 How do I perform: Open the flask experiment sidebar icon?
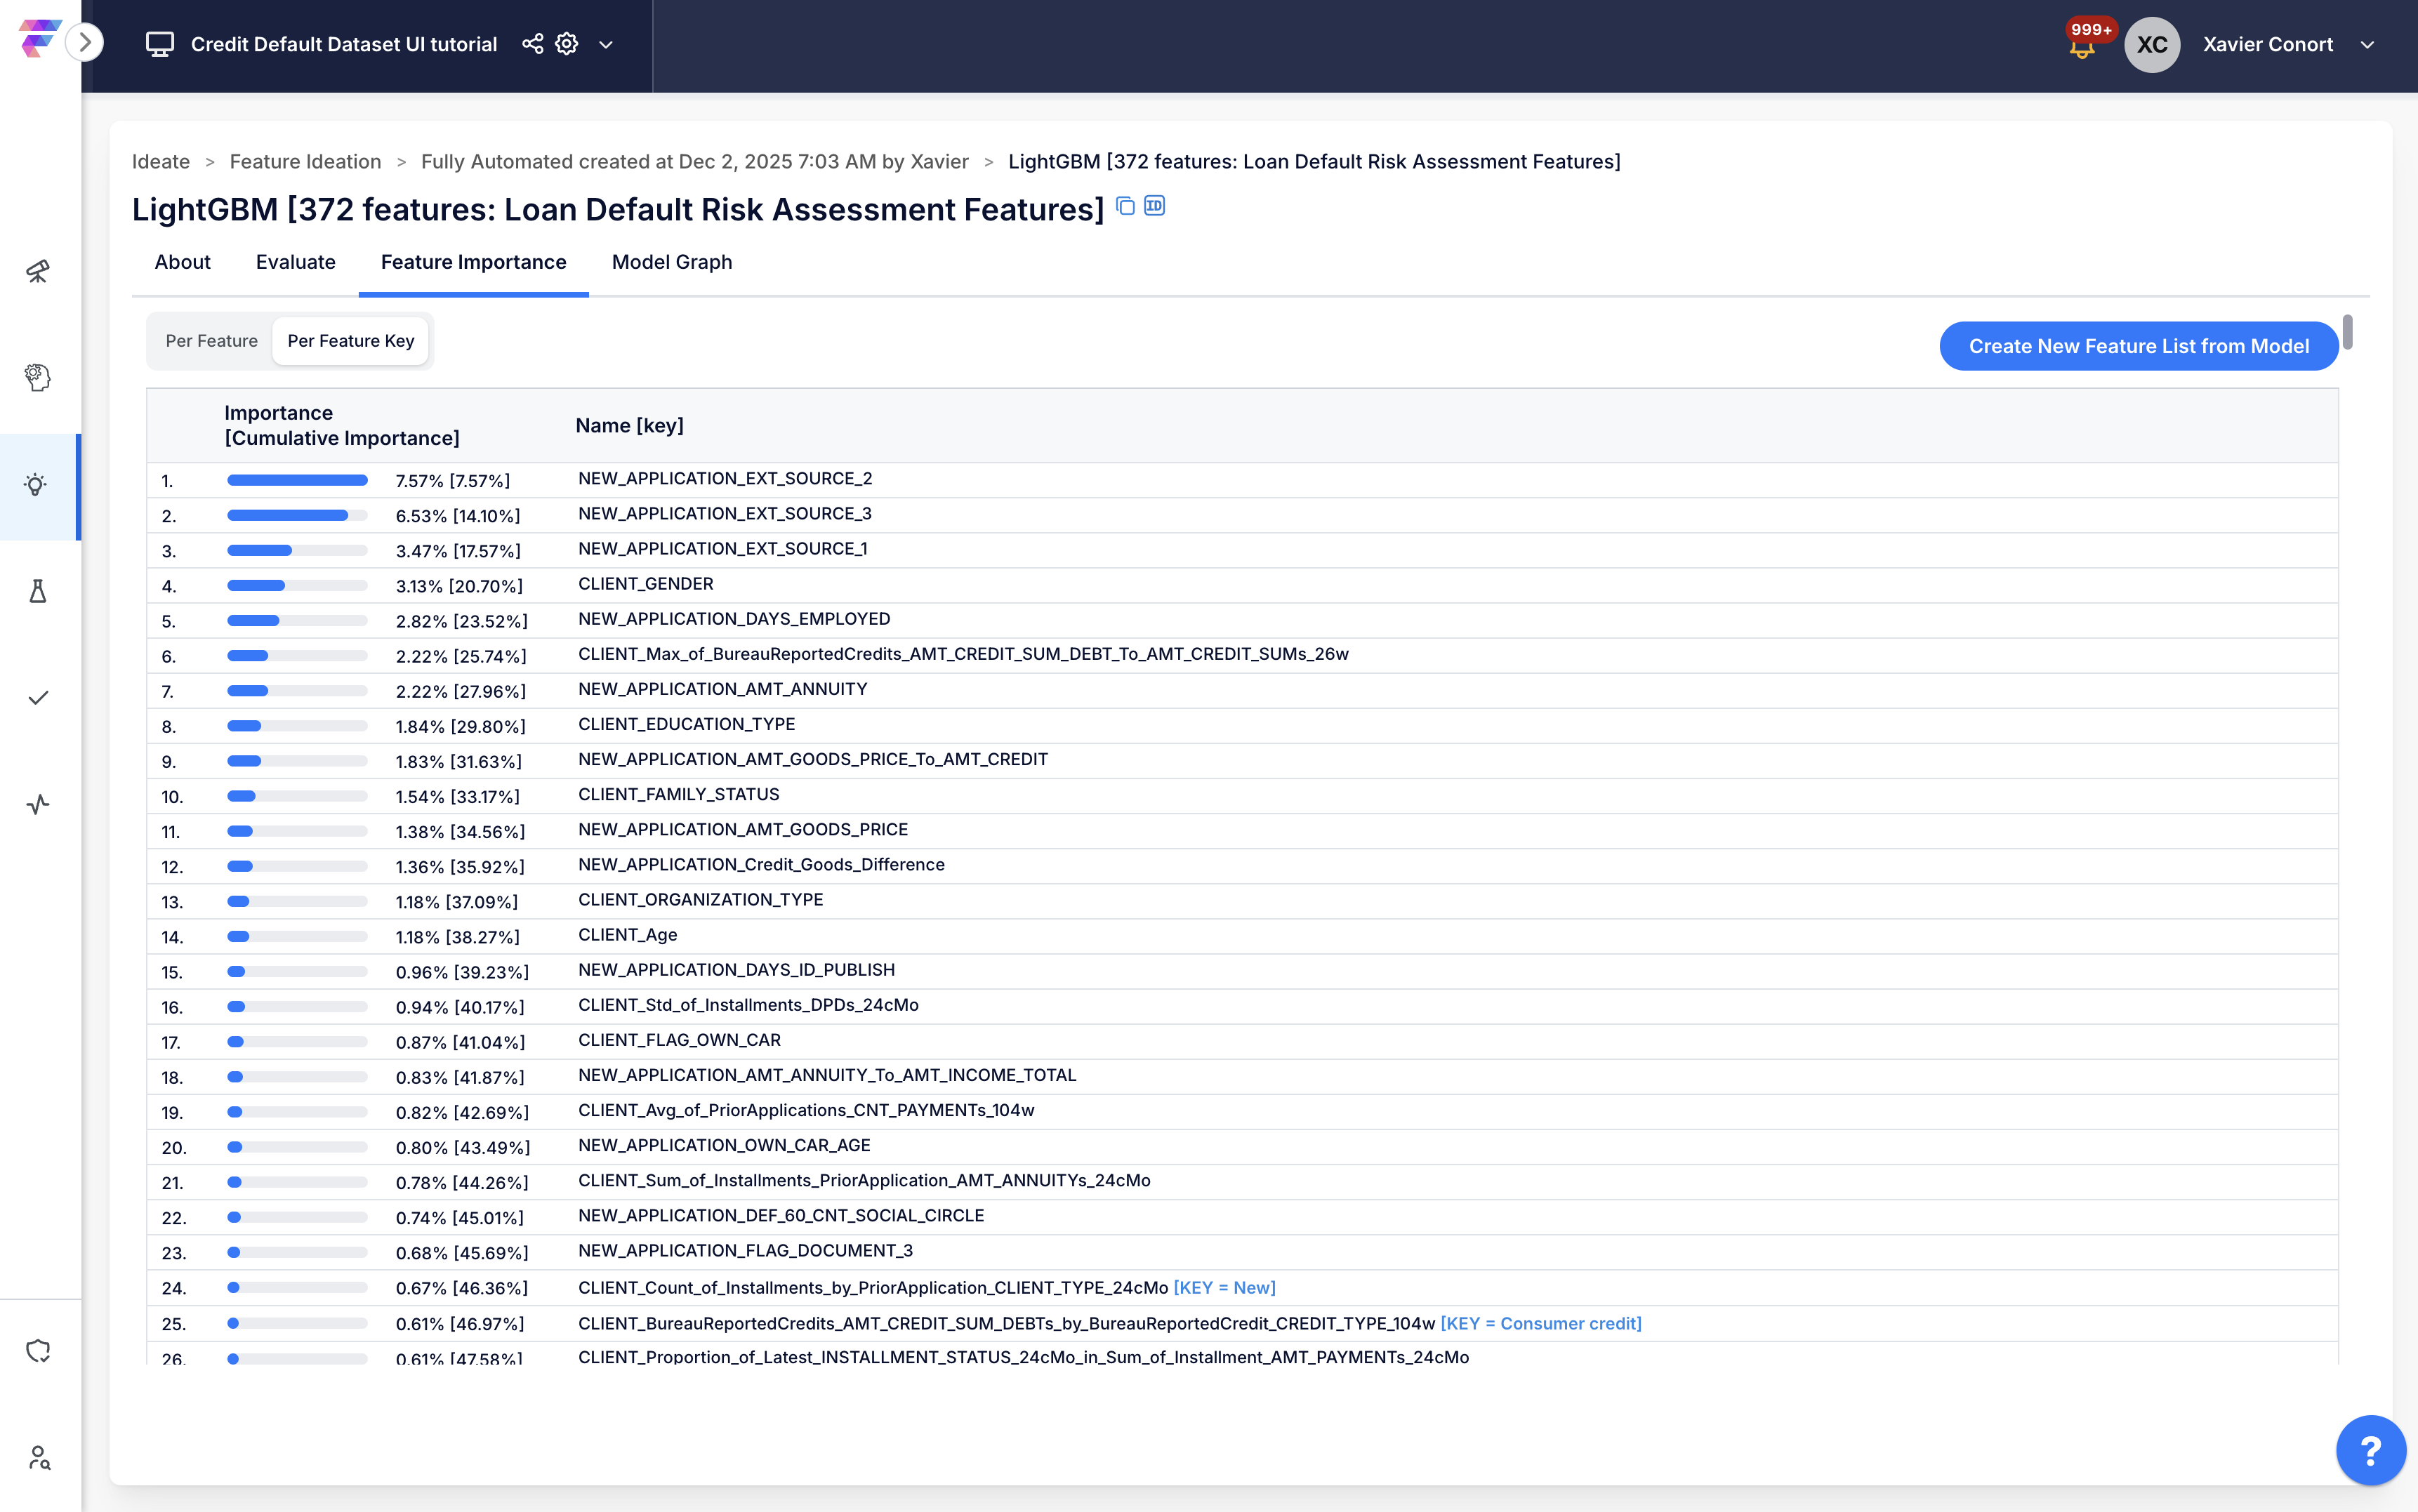click(x=38, y=591)
